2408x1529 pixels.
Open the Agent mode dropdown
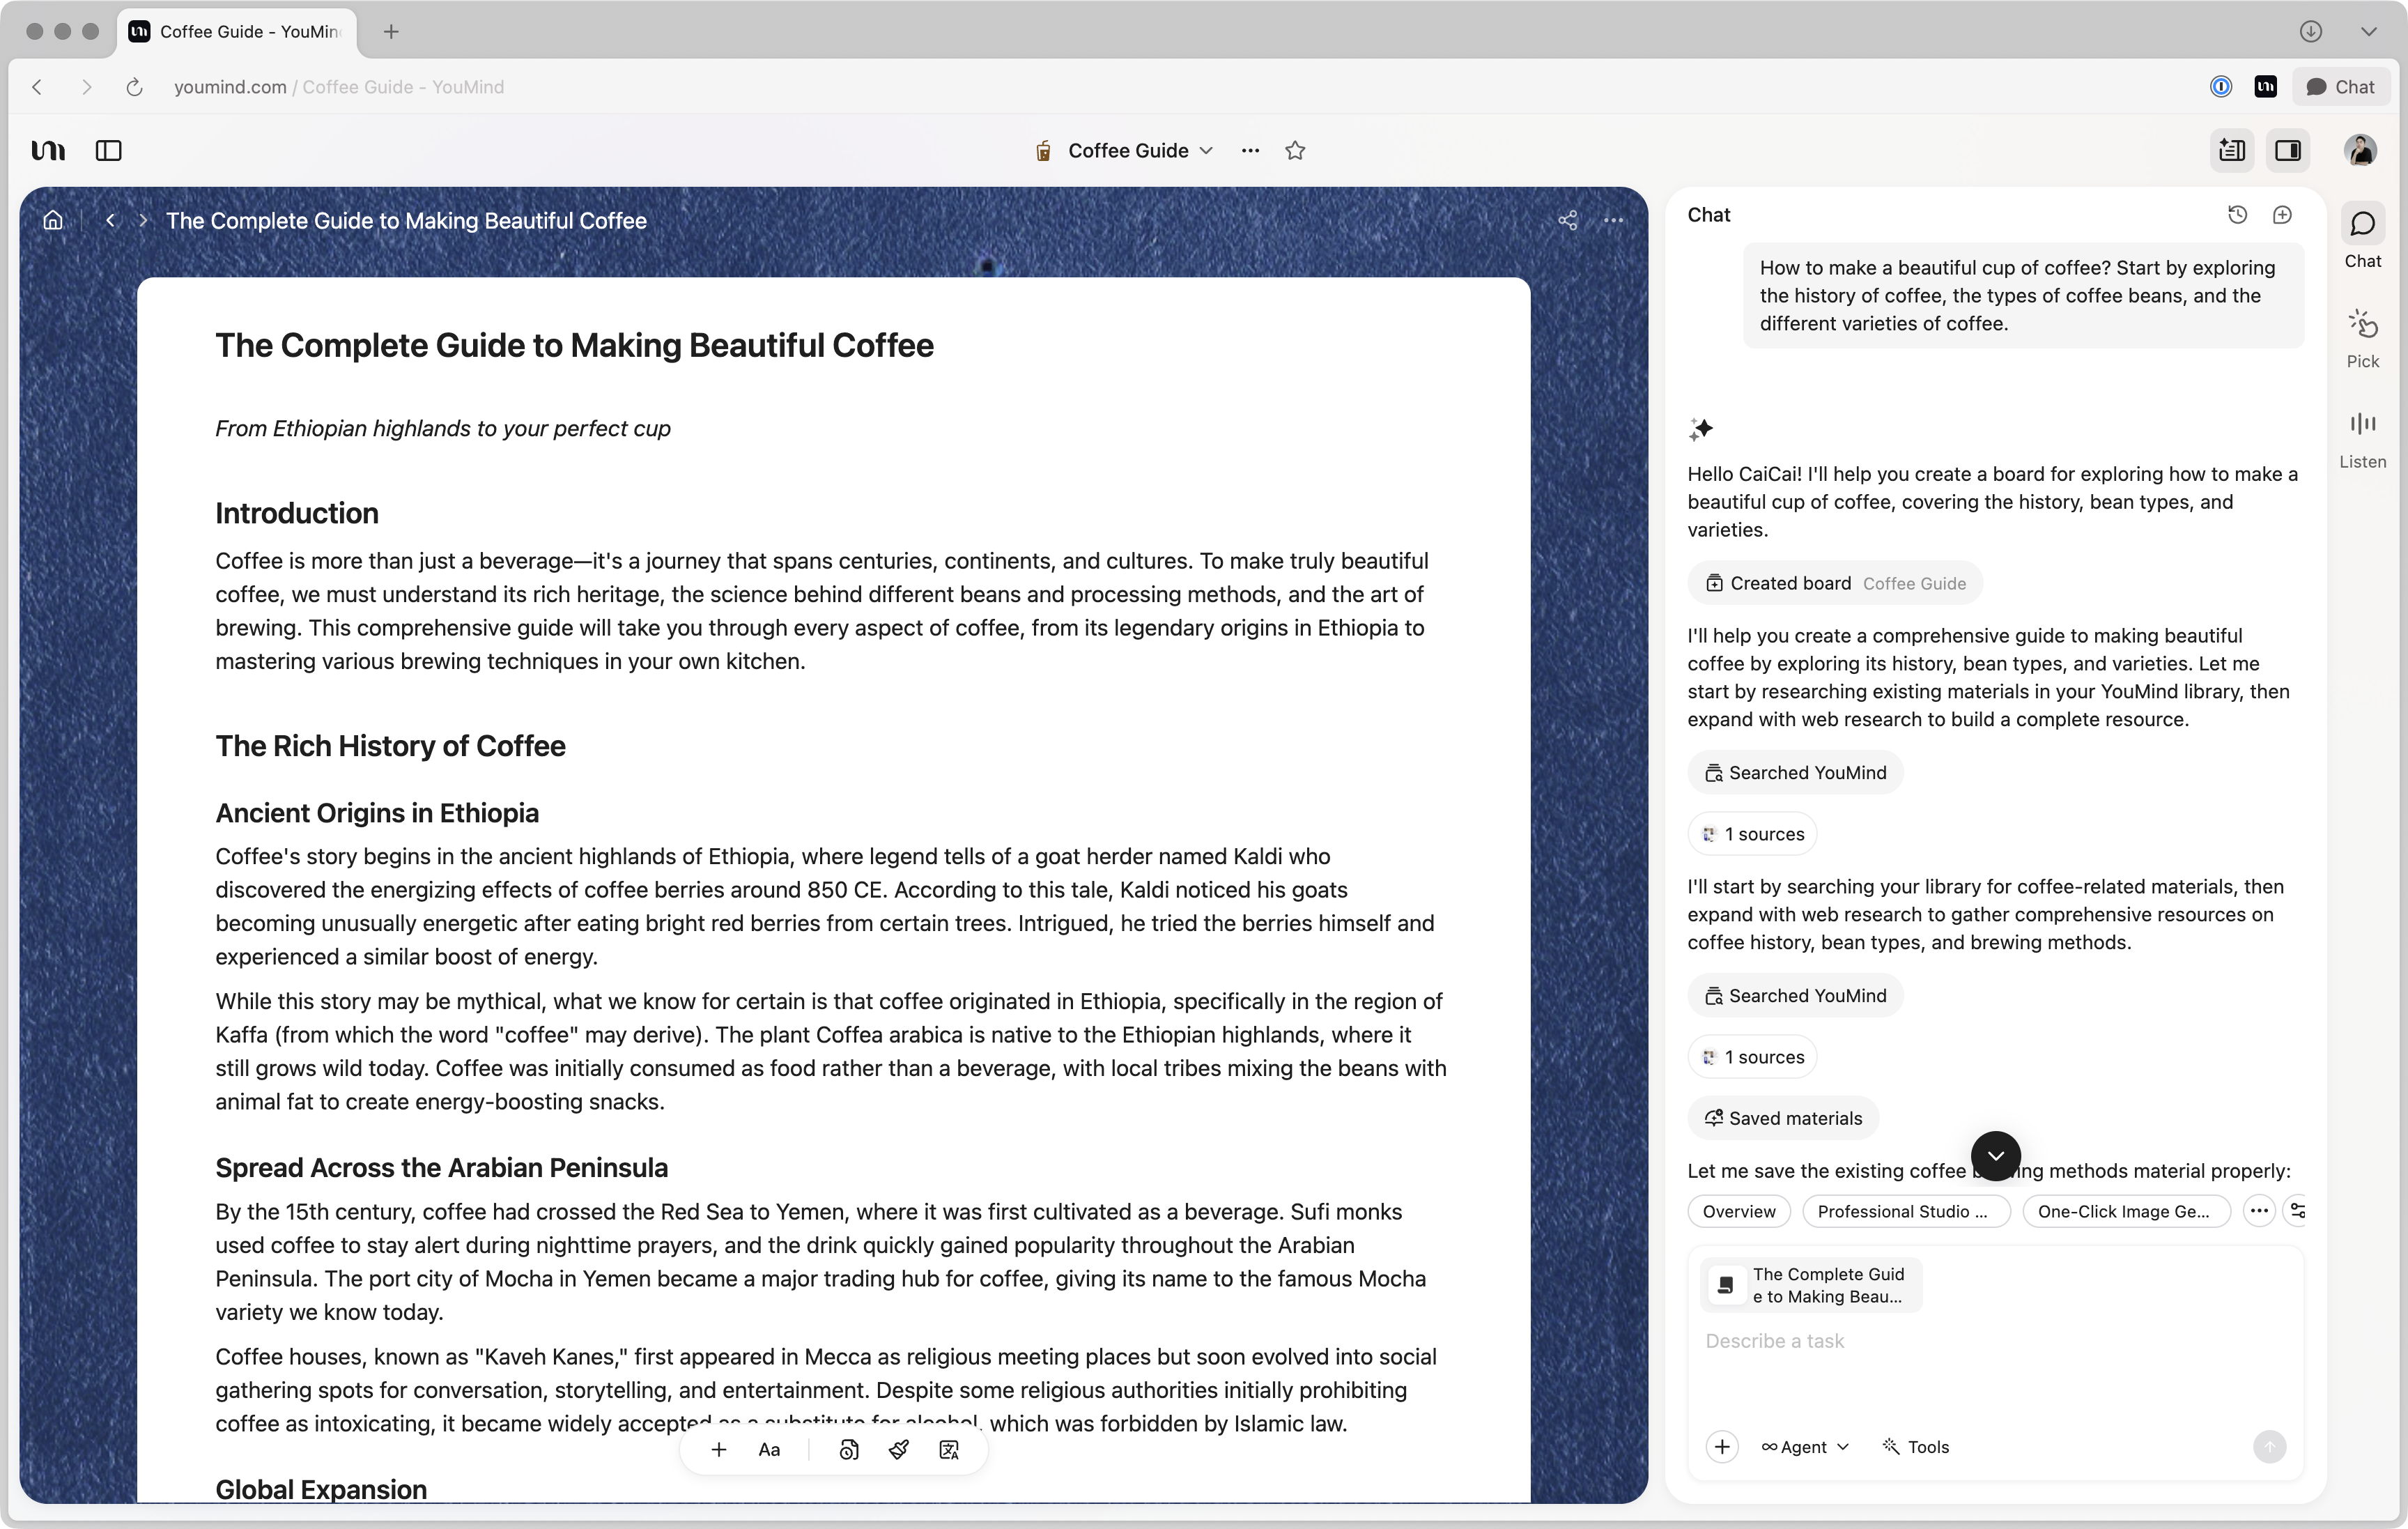coord(1804,1447)
